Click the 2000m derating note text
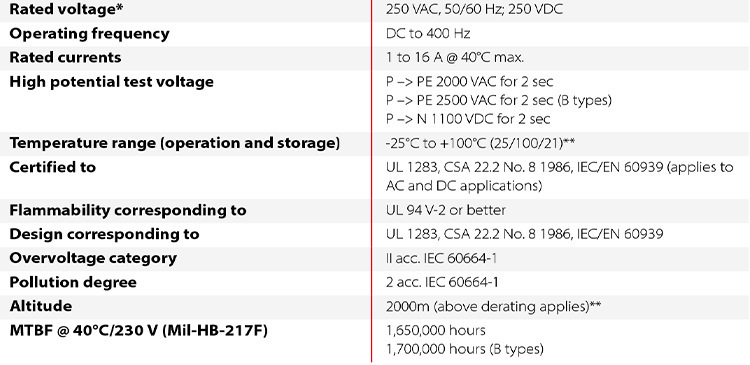This screenshot has width=750, height=365. click(493, 306)
